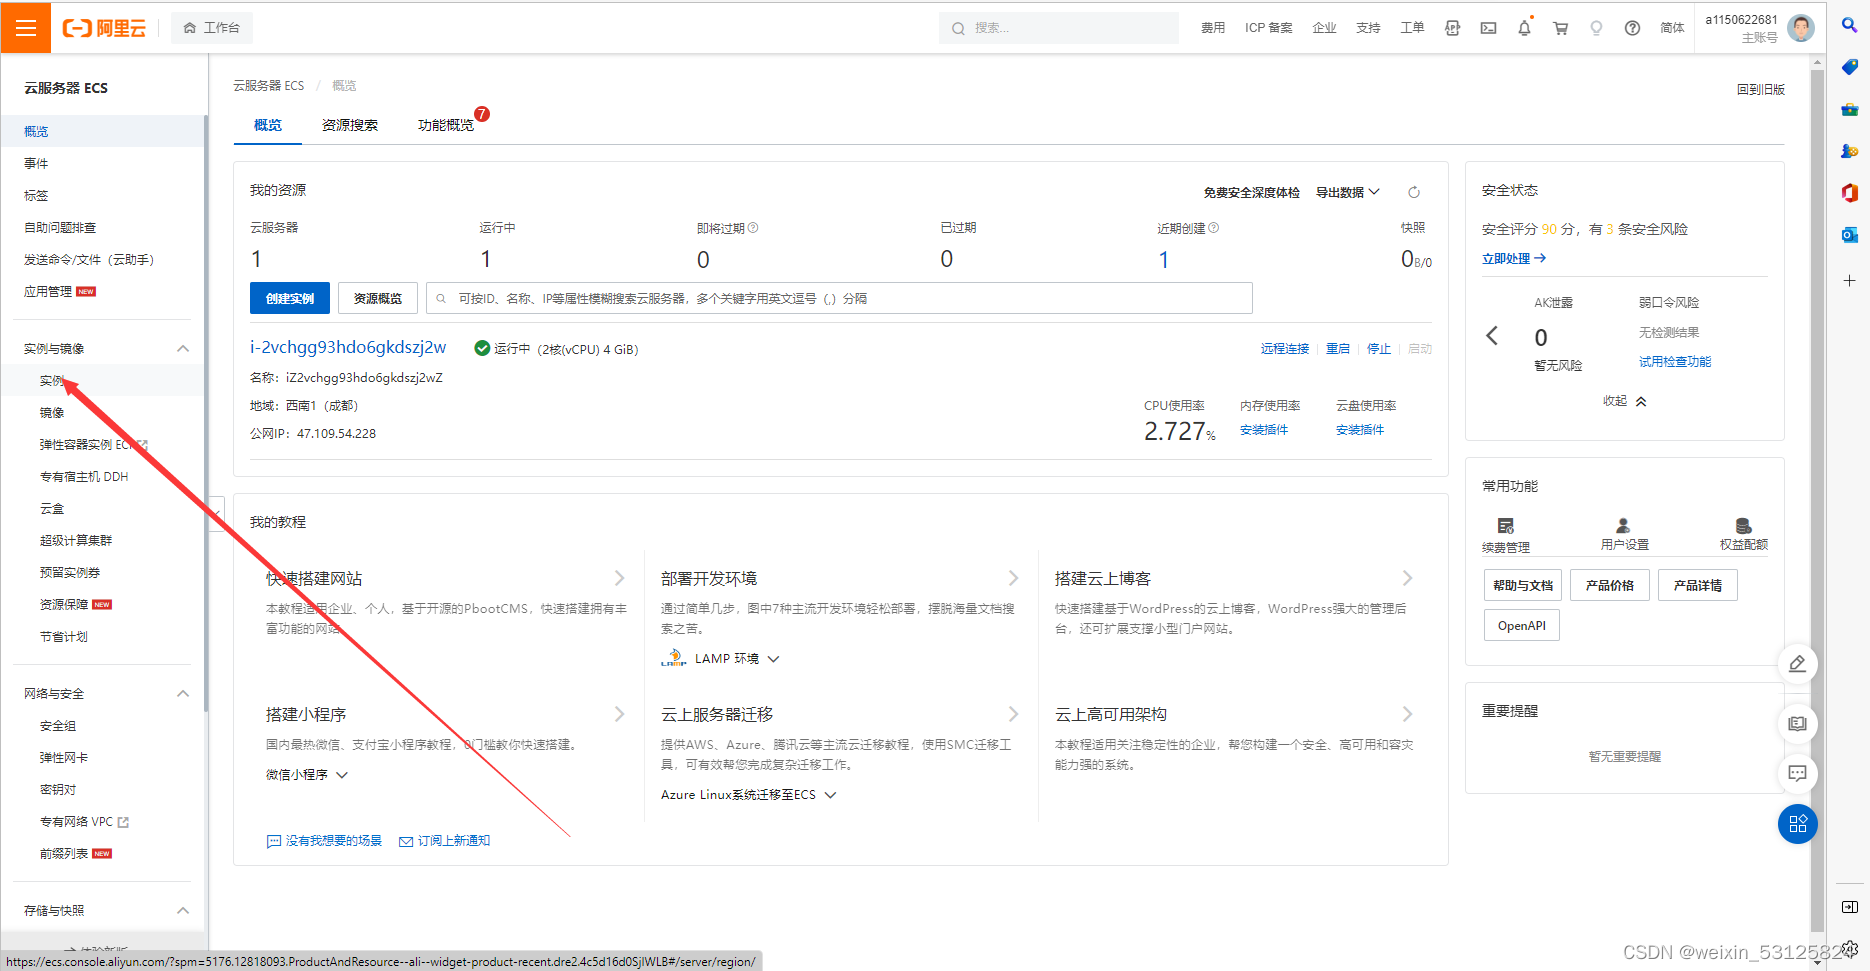Open the help question mark icon

[1632, 28]
